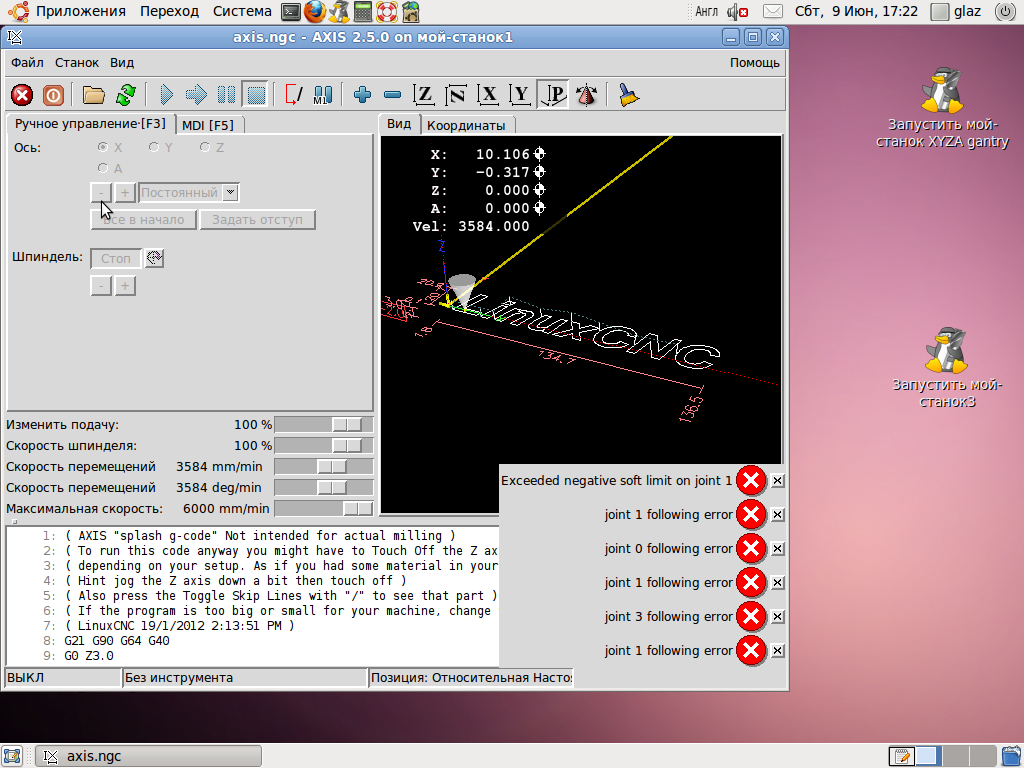Pause execution with pause icon

(x=226, y=95)
